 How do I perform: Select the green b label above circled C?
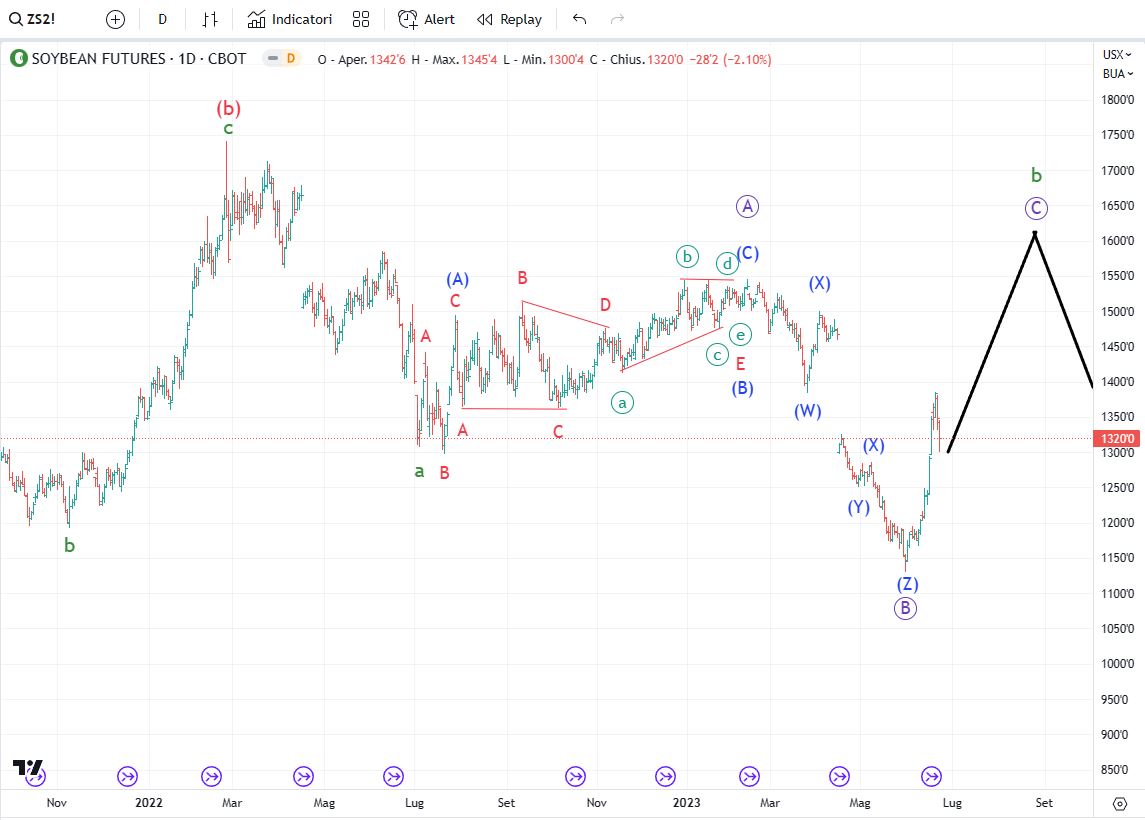coord(1036,175)
